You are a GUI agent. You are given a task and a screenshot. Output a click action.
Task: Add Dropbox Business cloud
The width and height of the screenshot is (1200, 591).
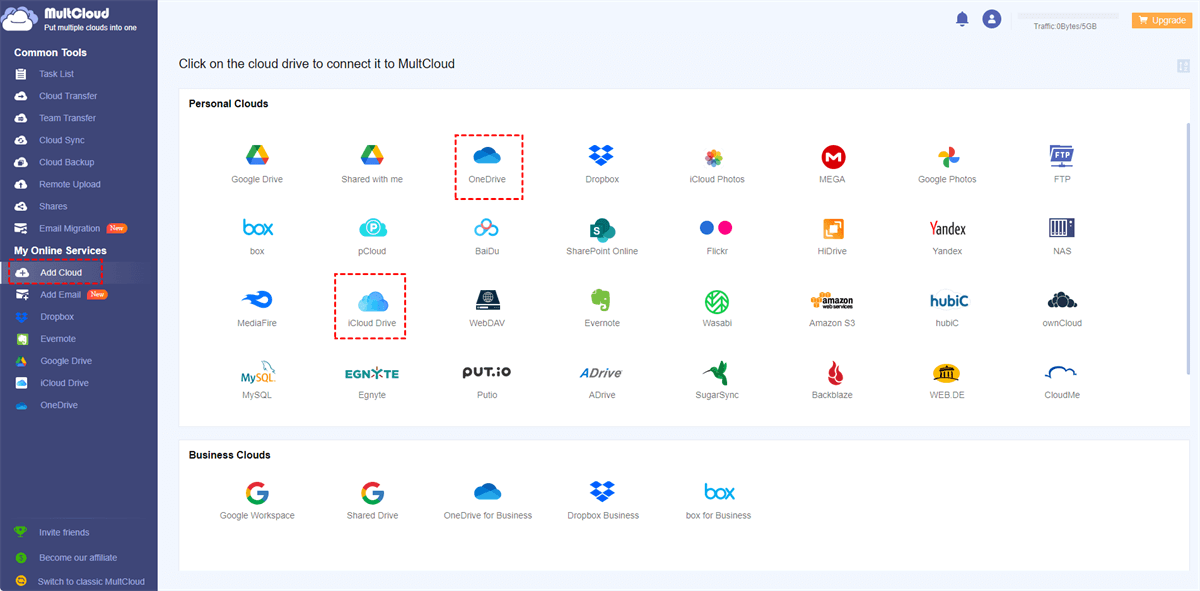tap(602, 501)
